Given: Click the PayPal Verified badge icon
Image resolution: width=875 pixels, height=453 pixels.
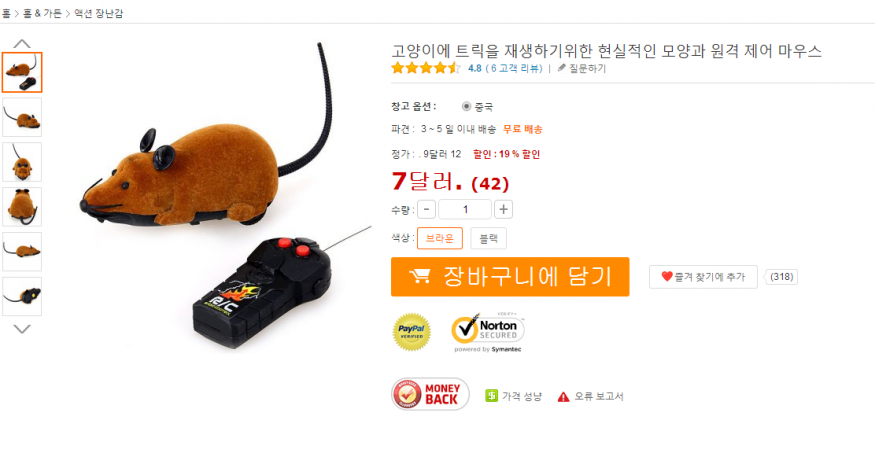Looking at the screenshot, I should (412, 332).
